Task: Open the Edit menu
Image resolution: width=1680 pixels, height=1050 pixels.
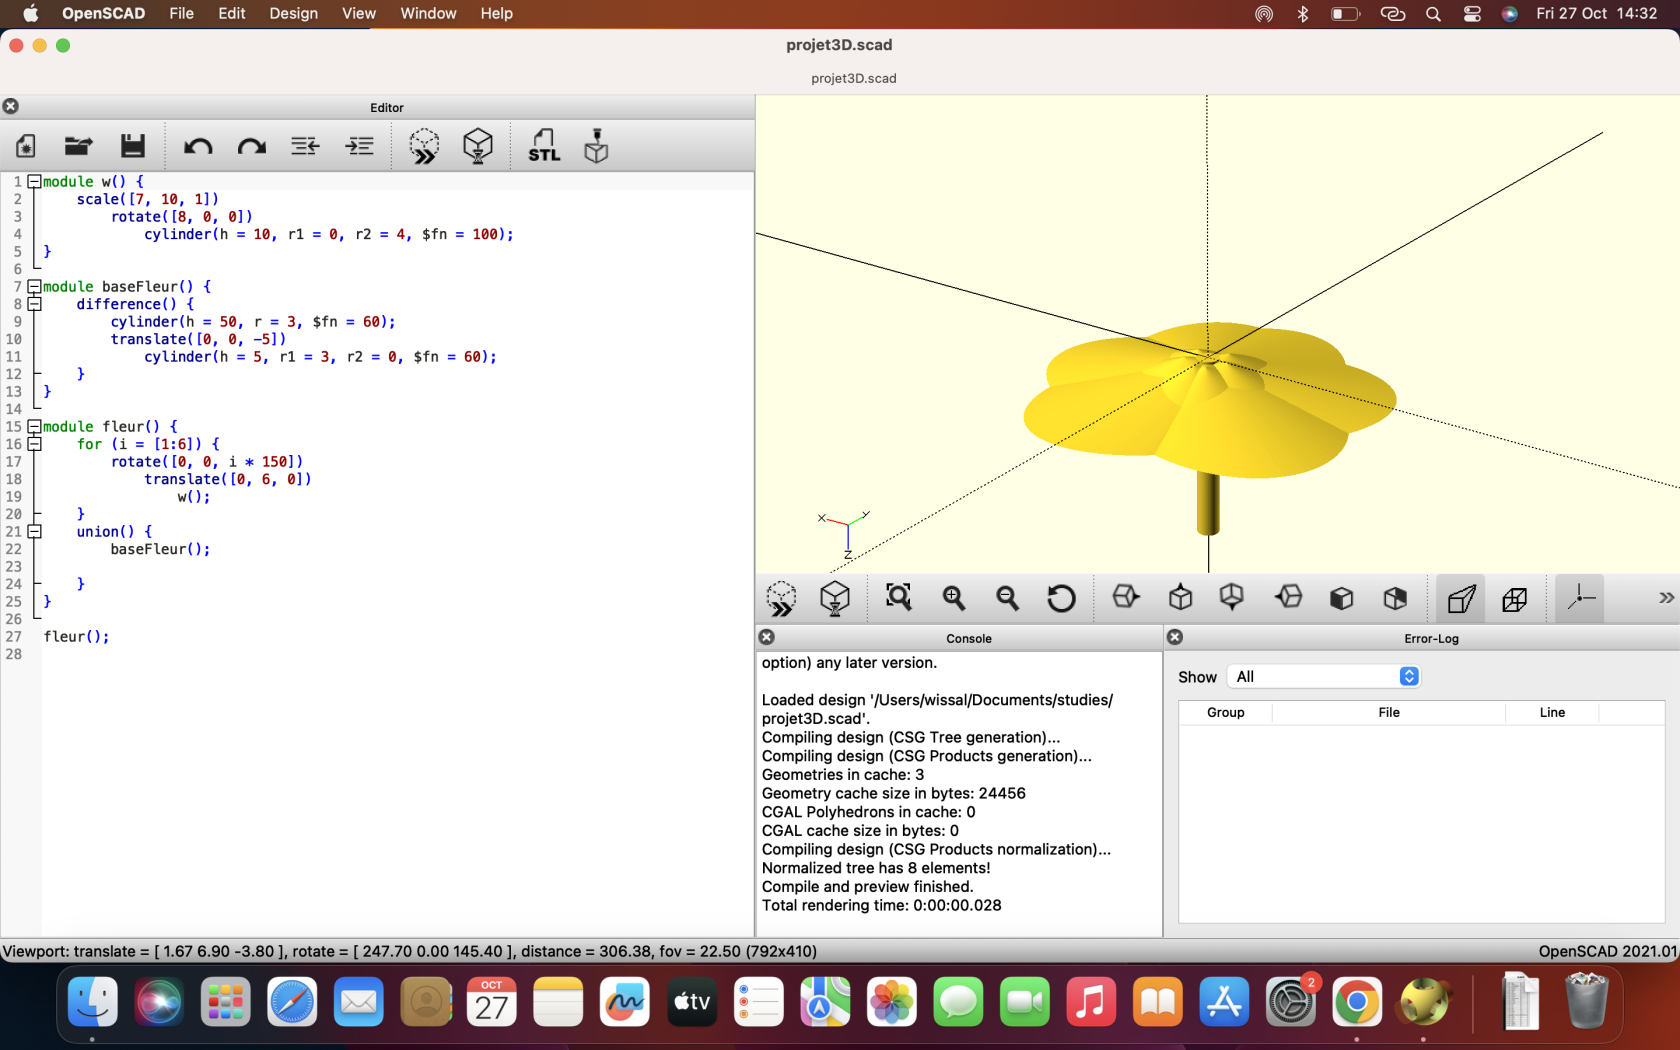Action: click(x=232, y=13)
